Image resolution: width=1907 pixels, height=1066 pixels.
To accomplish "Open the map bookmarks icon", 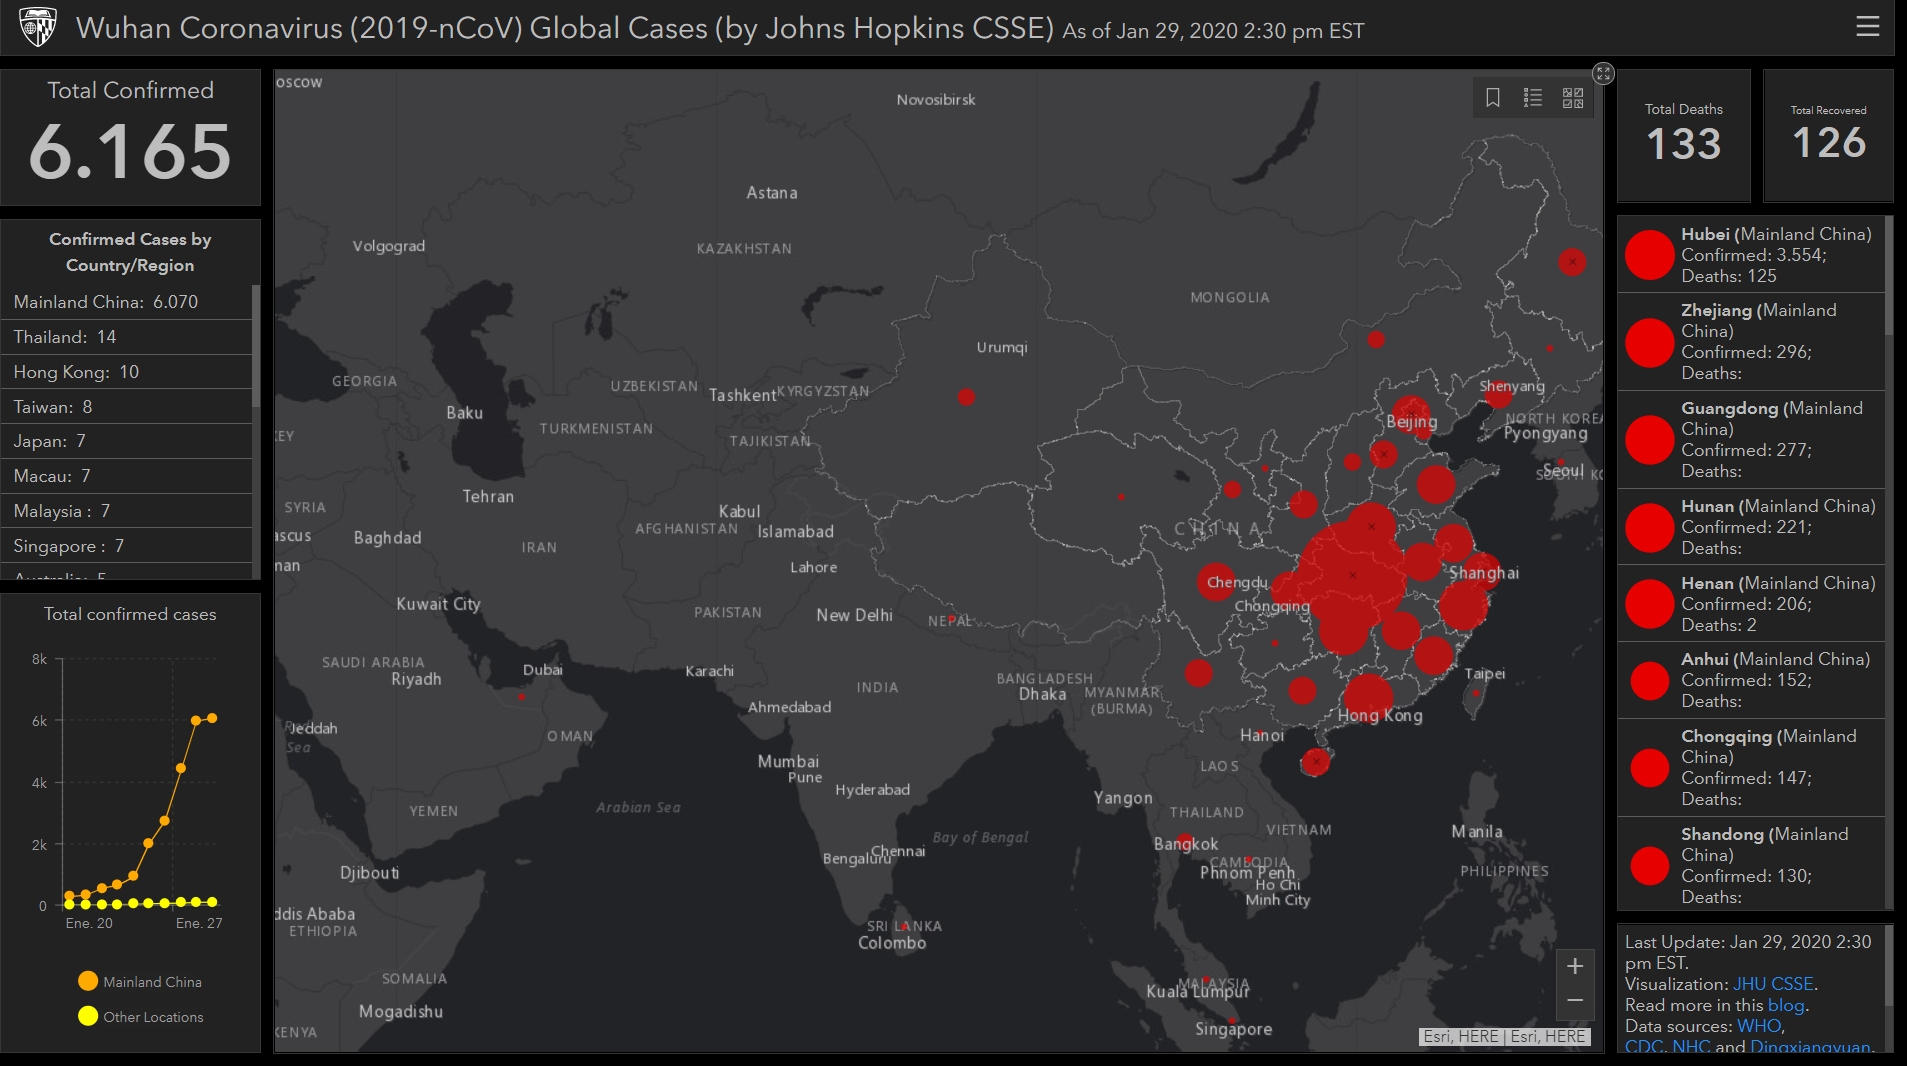I will 1493,97.
